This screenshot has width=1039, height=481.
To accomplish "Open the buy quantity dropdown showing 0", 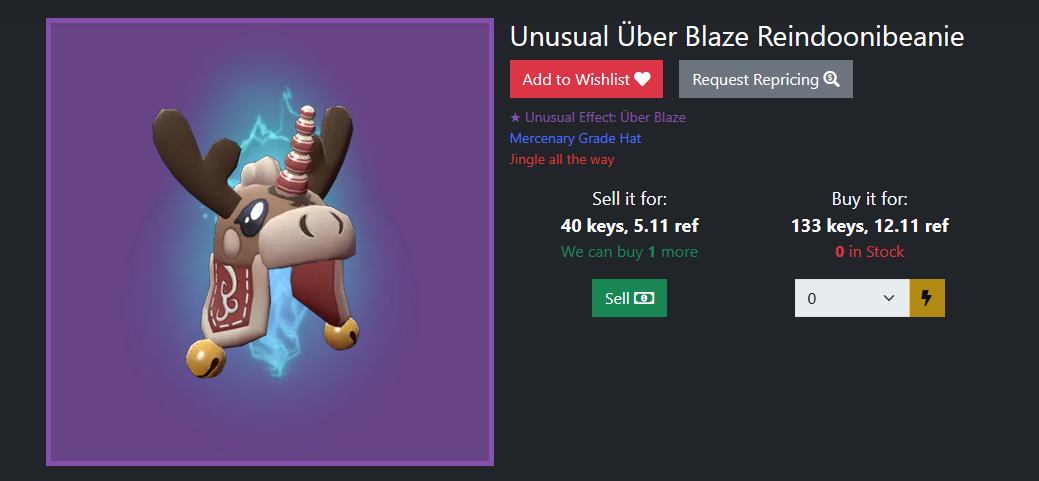I will click(852, 298).
